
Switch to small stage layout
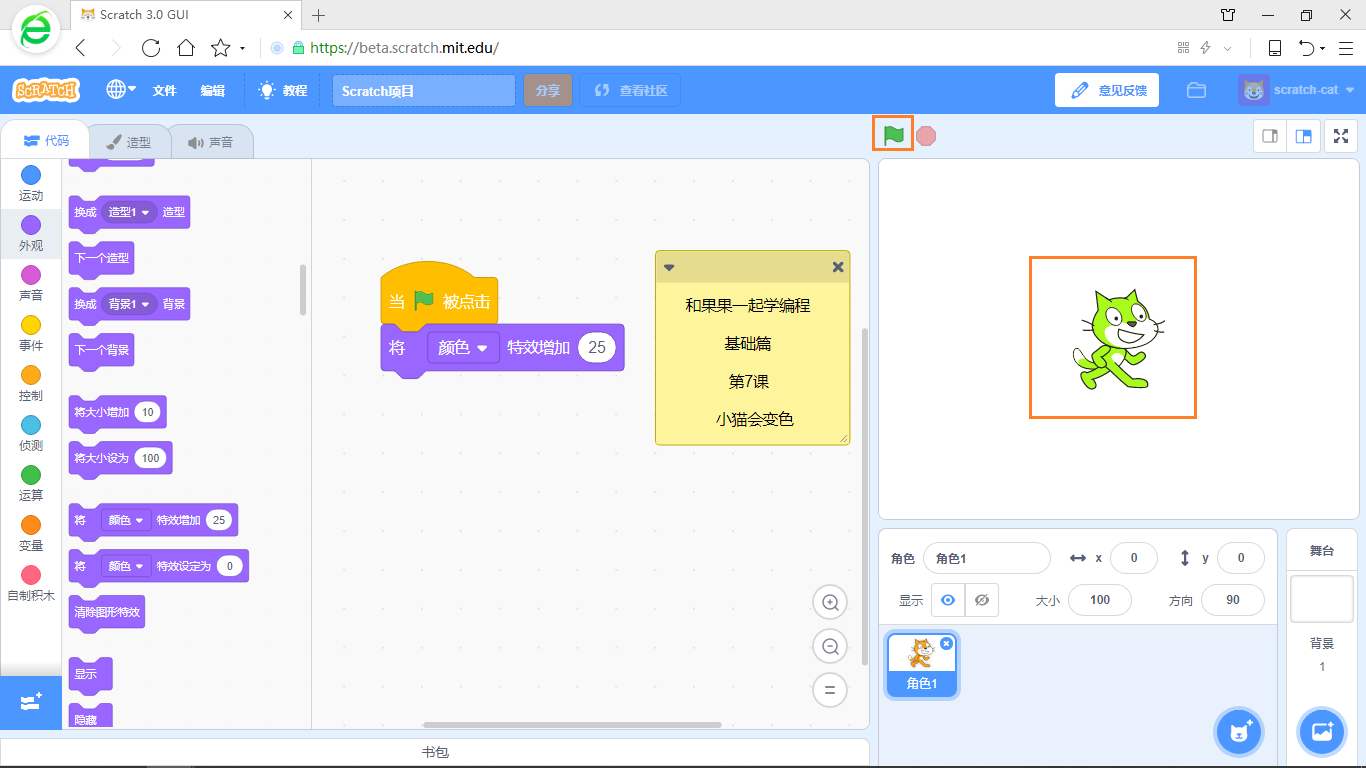pos(1270,136)
